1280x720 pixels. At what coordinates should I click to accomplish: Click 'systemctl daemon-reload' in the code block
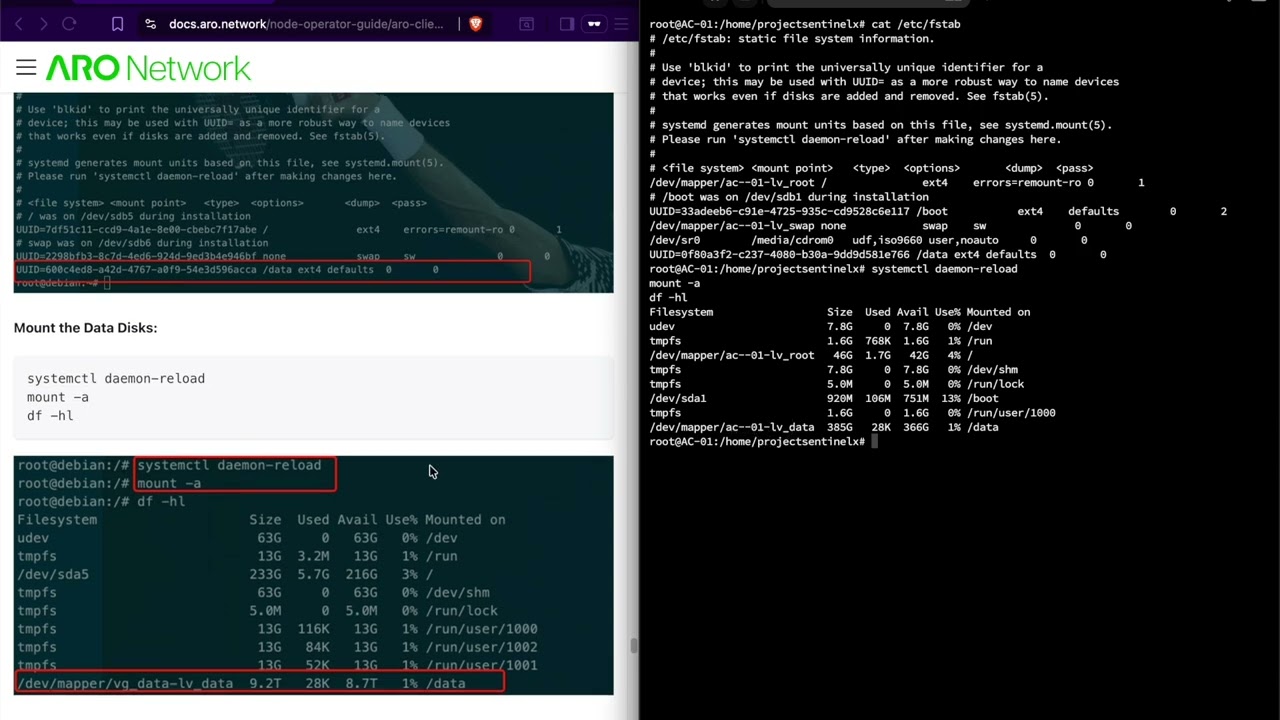(116, 379)
